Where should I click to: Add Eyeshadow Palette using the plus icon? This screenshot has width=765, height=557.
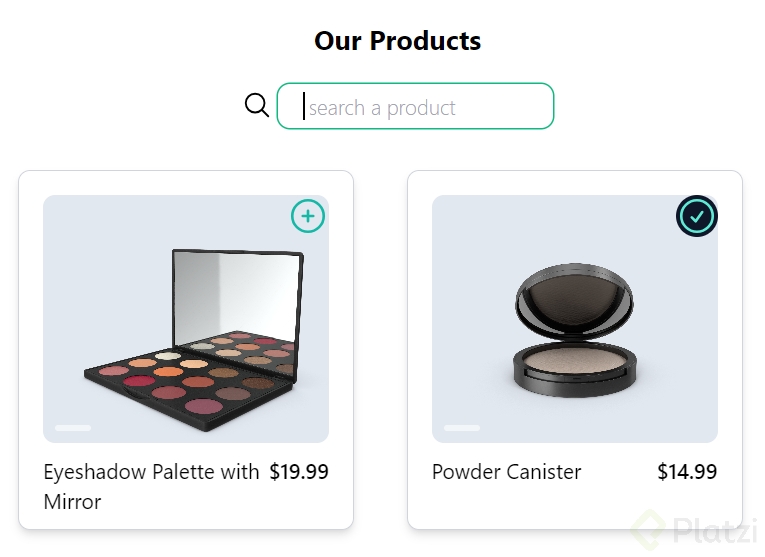tap(308, 216)
